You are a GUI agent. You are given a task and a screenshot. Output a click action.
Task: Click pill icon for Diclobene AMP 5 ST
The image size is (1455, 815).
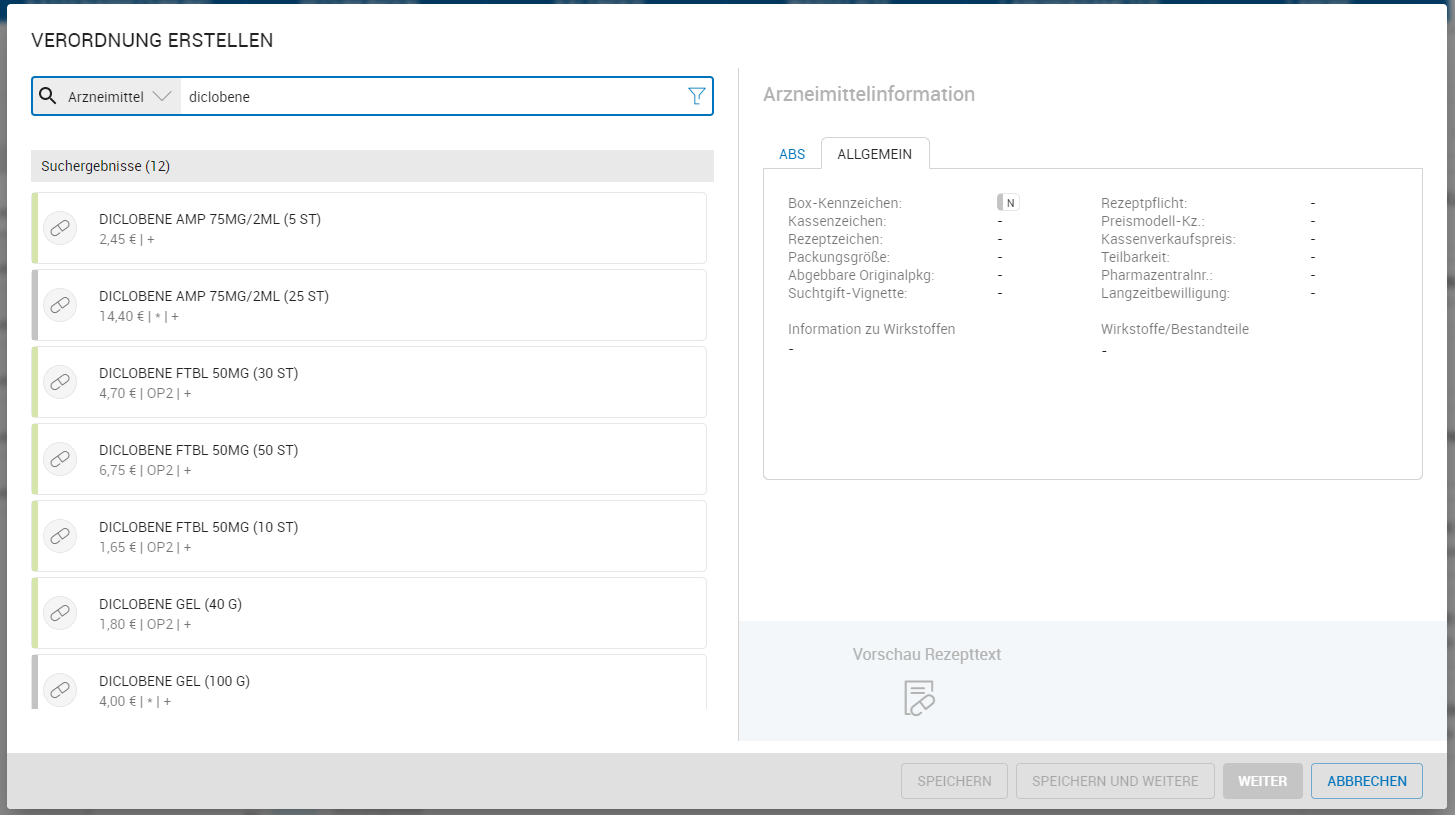tap(60, 228)
